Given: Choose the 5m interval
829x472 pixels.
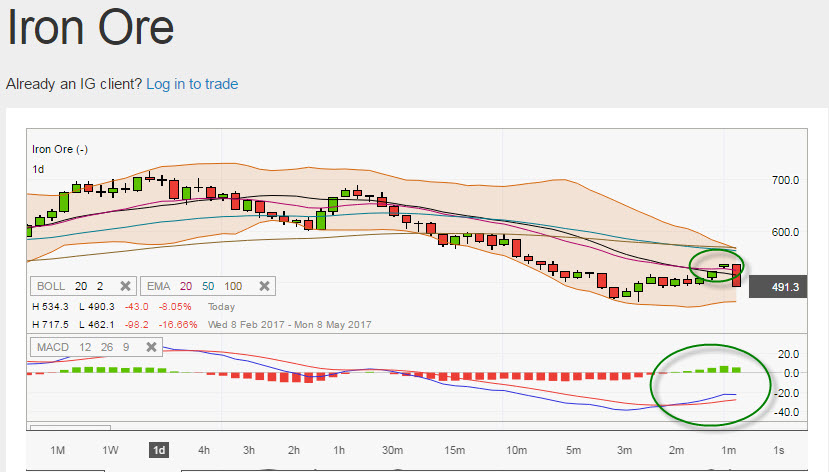Looking at the screenshot, I should point(573,450).
